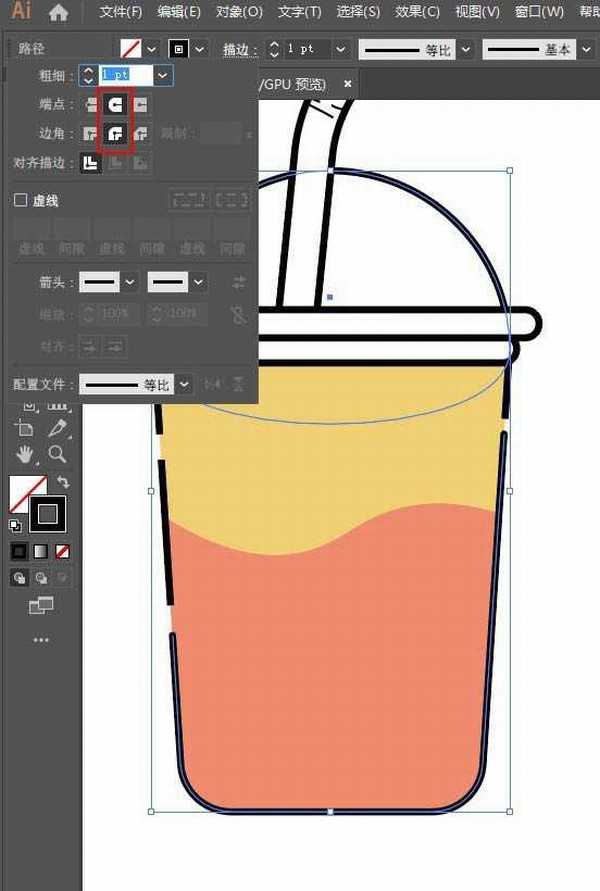Image resolution: width=600 pixels, height=891 pixels.
Task: Select the round cap endpoint icon
Action: pos(116,104)
